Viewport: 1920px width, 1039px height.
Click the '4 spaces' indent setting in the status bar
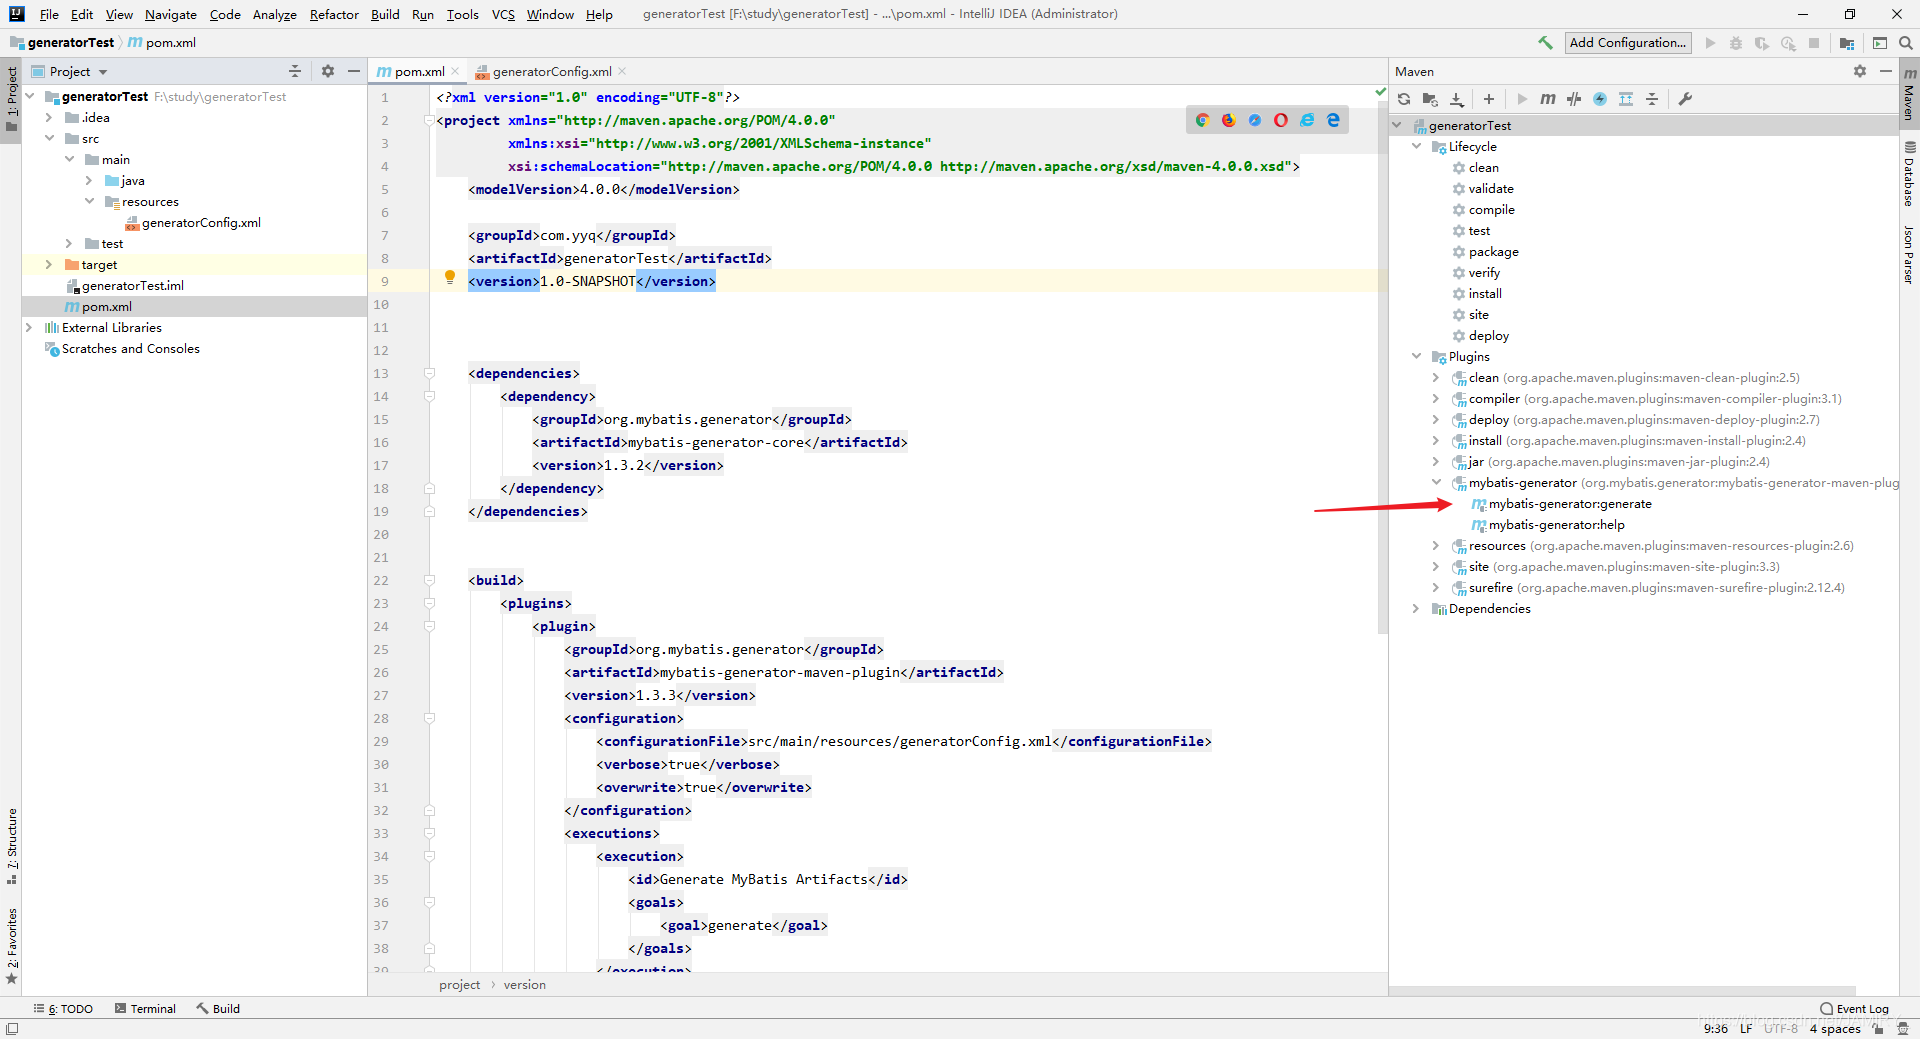pyautogui.click(x=1835, y=1029)
